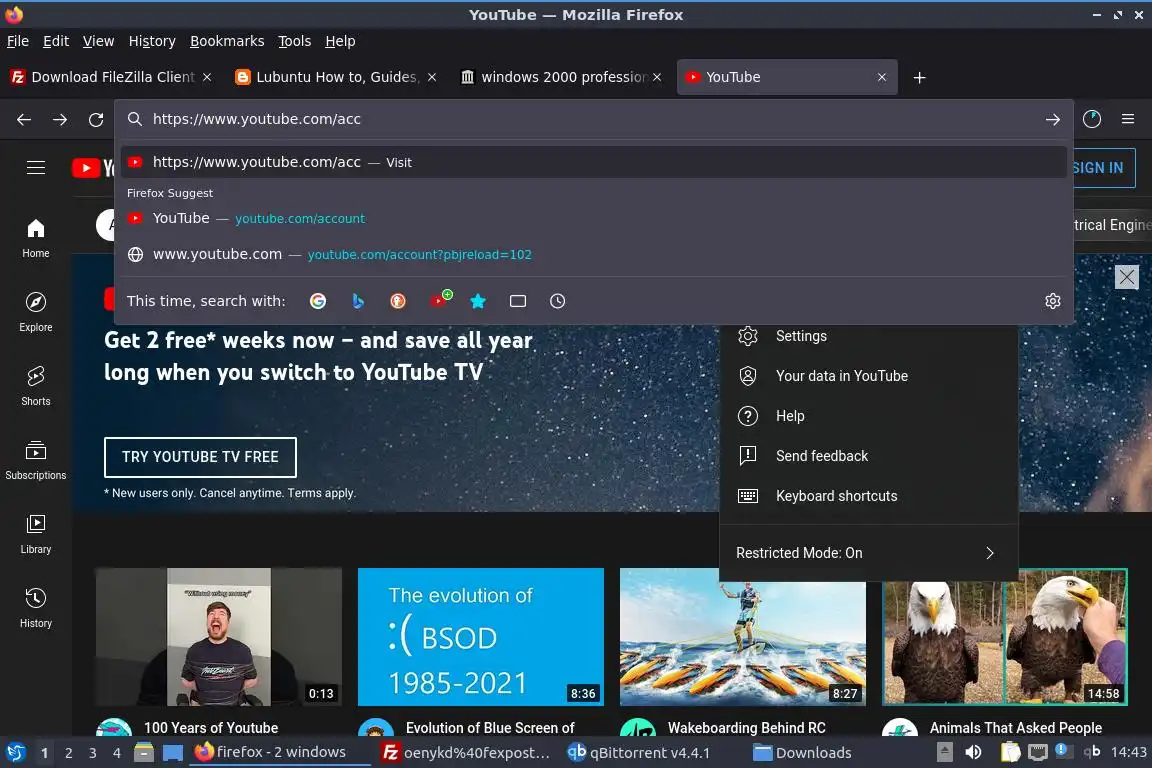Click TRY YOUTUBE TV FREE button

(200, 457)
